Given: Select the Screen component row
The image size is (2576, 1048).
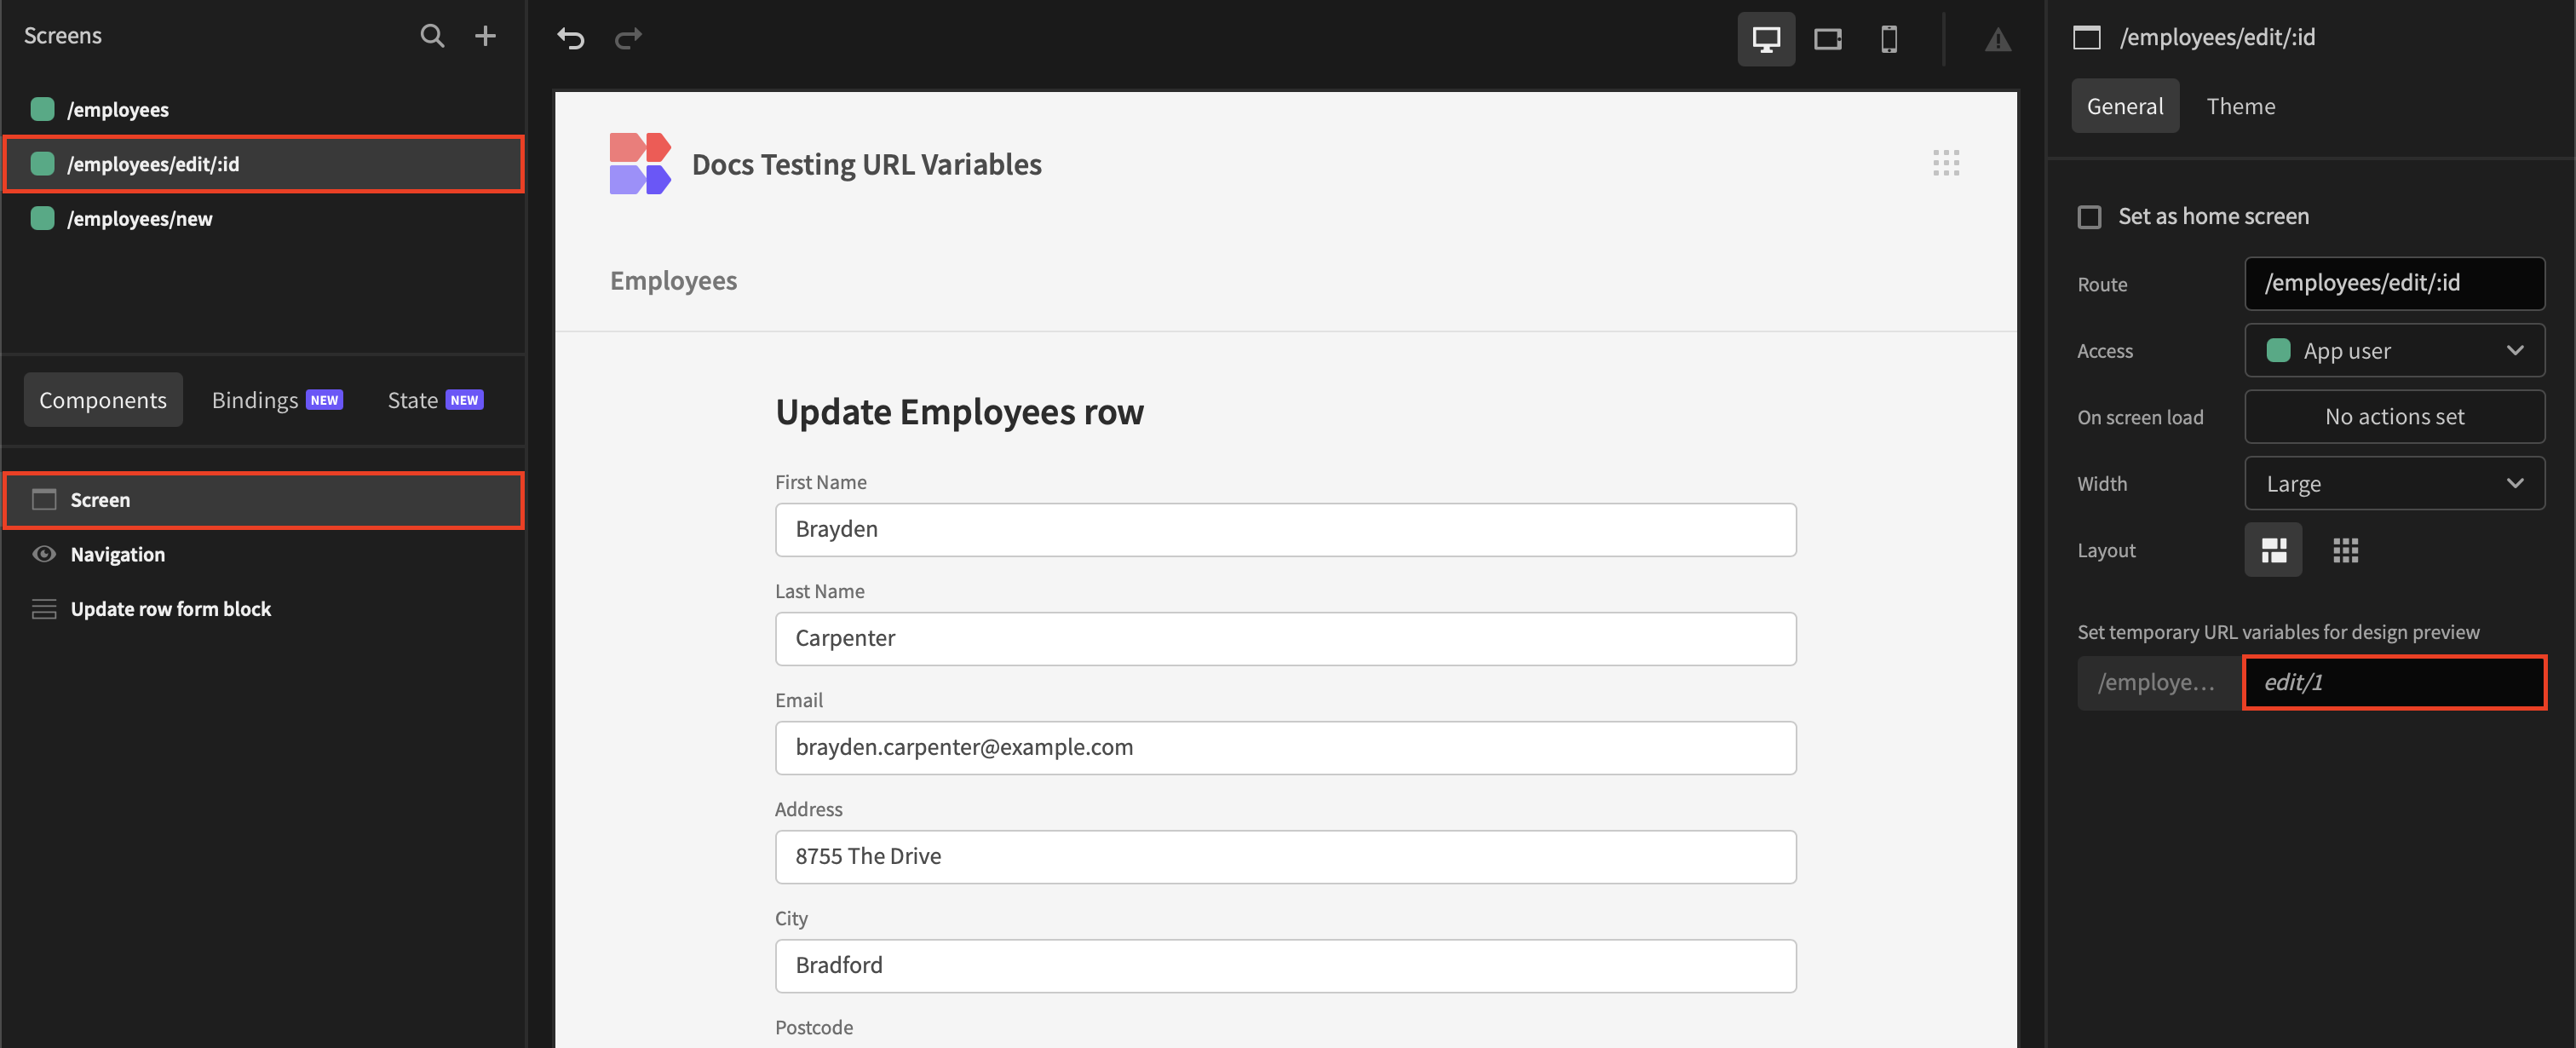Looking at the screenshot, I should click(264, 499).
